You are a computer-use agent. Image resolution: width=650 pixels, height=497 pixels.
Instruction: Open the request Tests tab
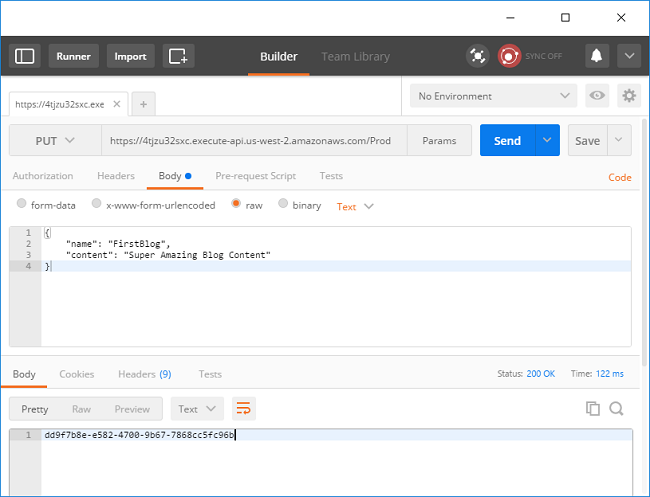(x=331, y=176)
